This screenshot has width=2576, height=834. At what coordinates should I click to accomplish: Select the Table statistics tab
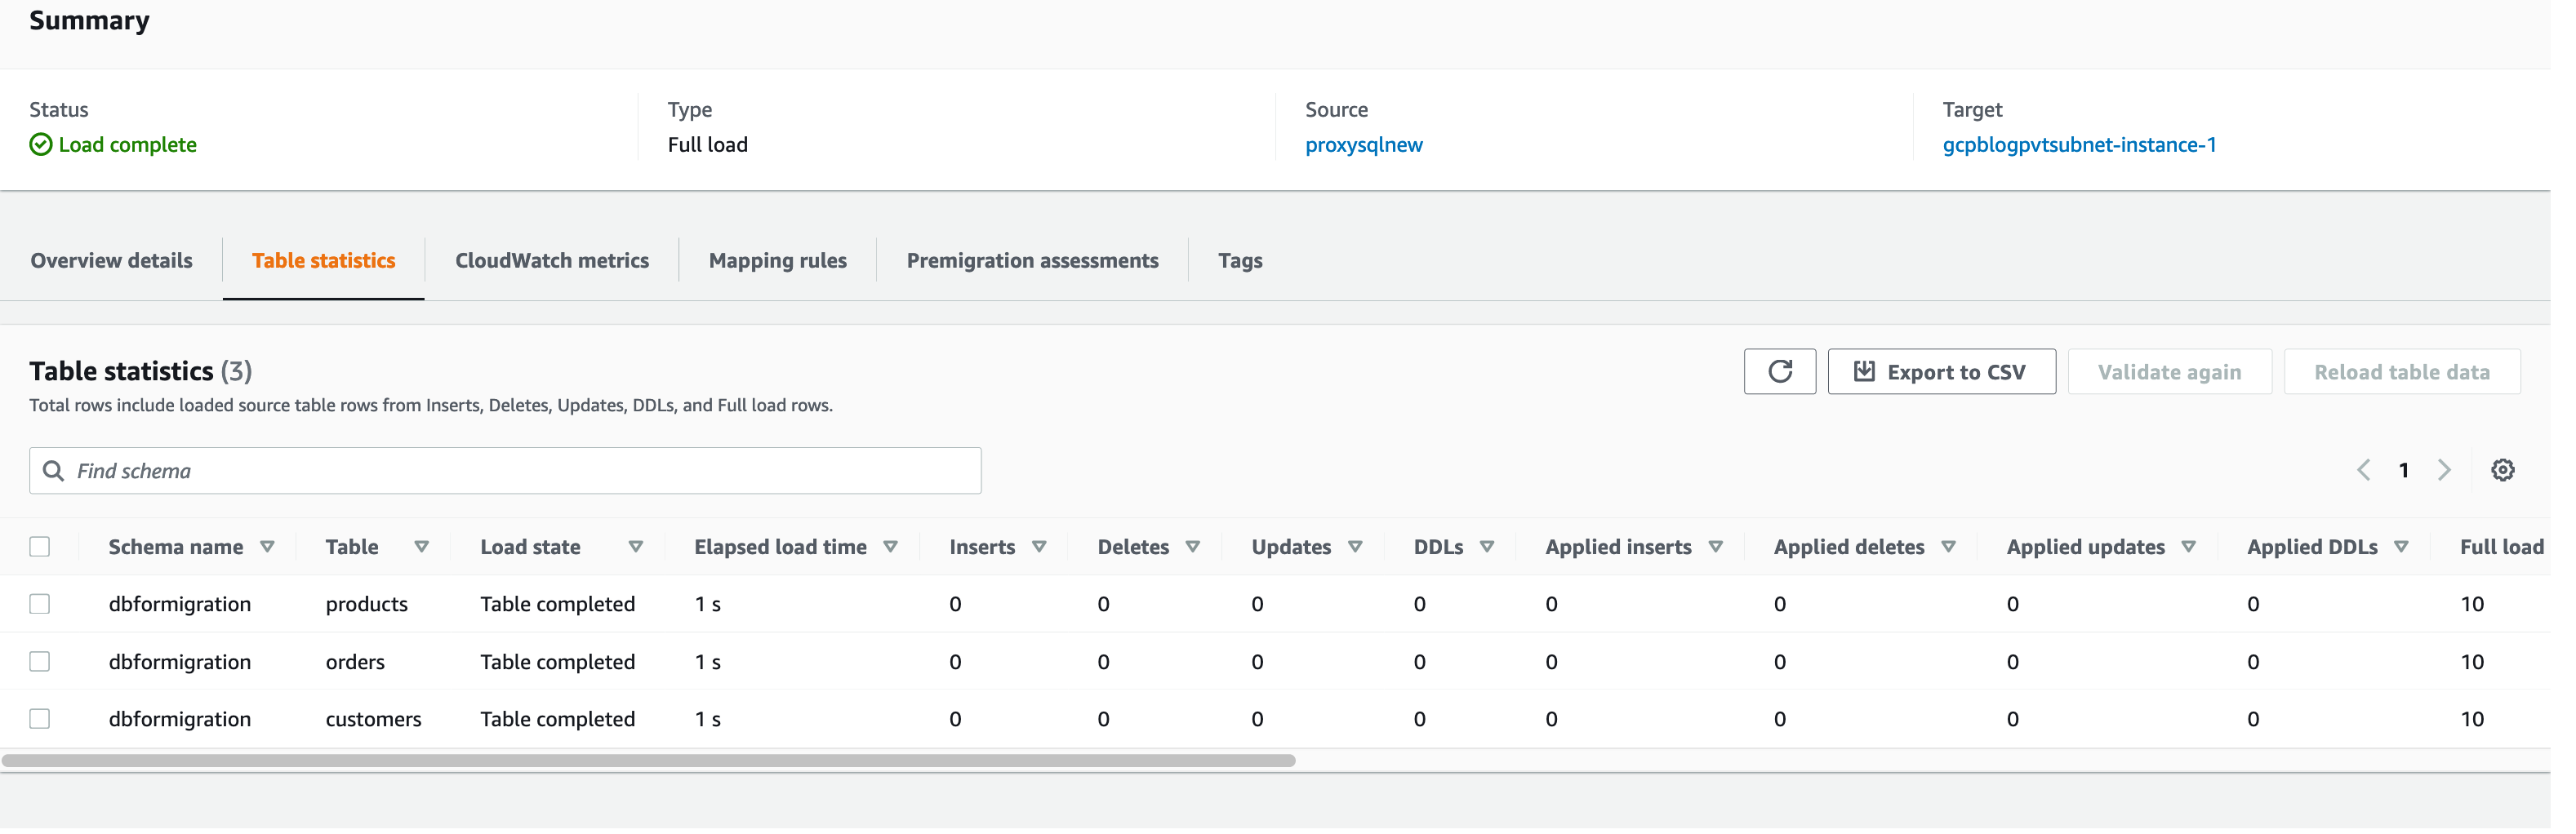point(327,263)
